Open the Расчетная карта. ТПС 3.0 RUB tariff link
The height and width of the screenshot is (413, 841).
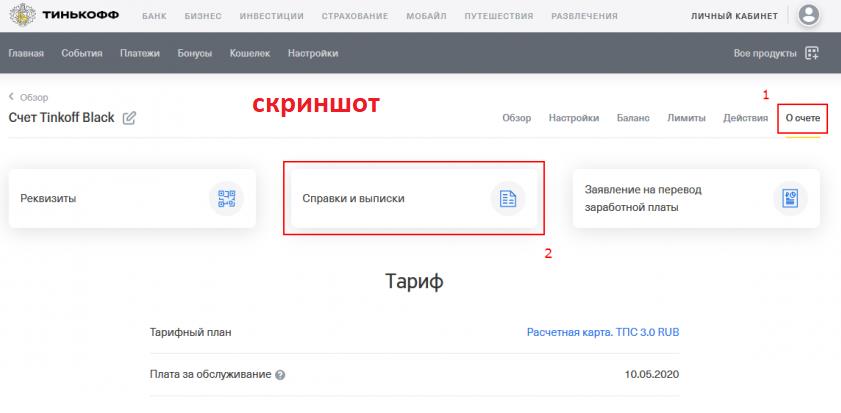pos(603,332)
